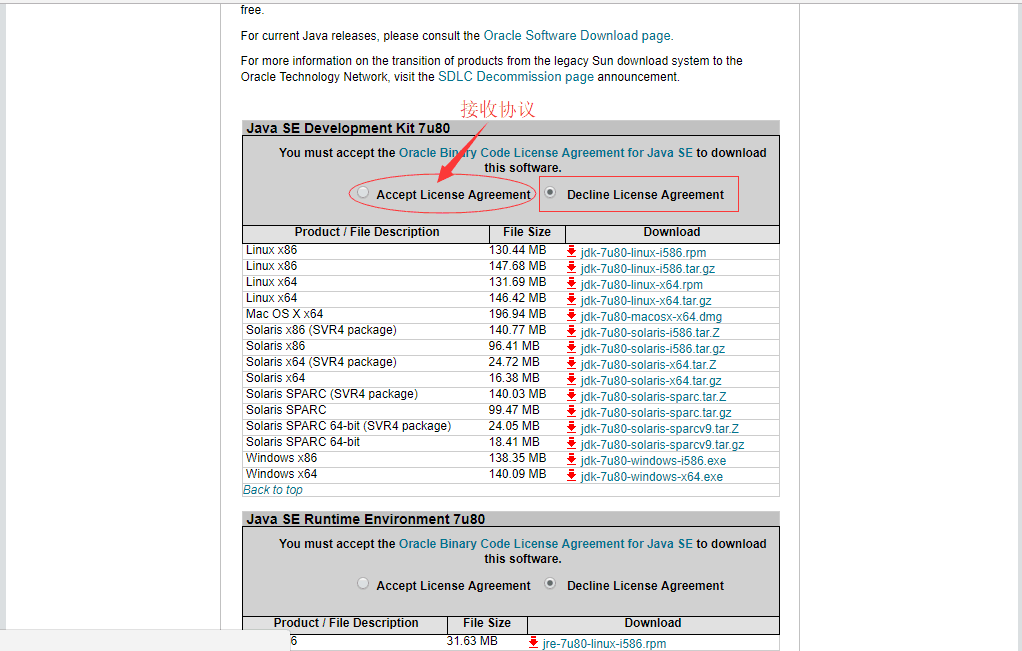The image size is (1022, 651).
Task: Download jdk-7u80-solaris-i586.tar.Z file link
Action: point(650,332)
